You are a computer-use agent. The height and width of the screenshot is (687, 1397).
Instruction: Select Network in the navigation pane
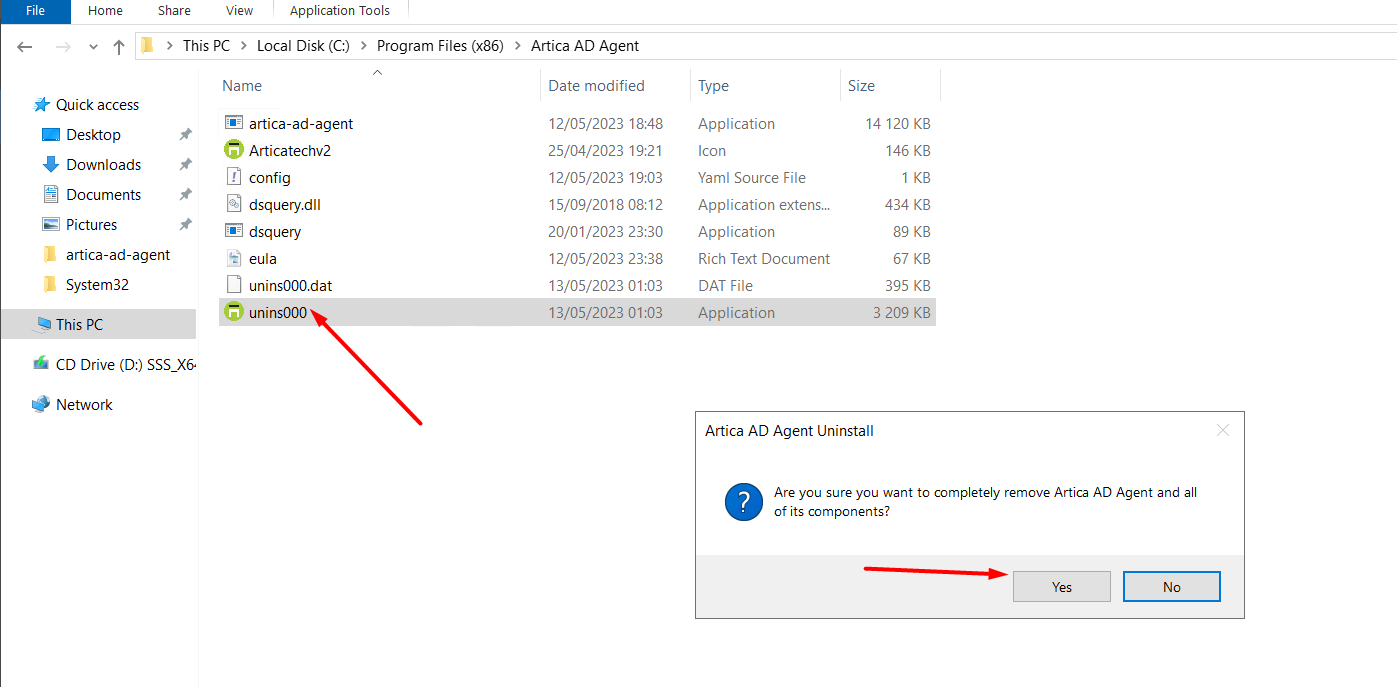(84, 405)
